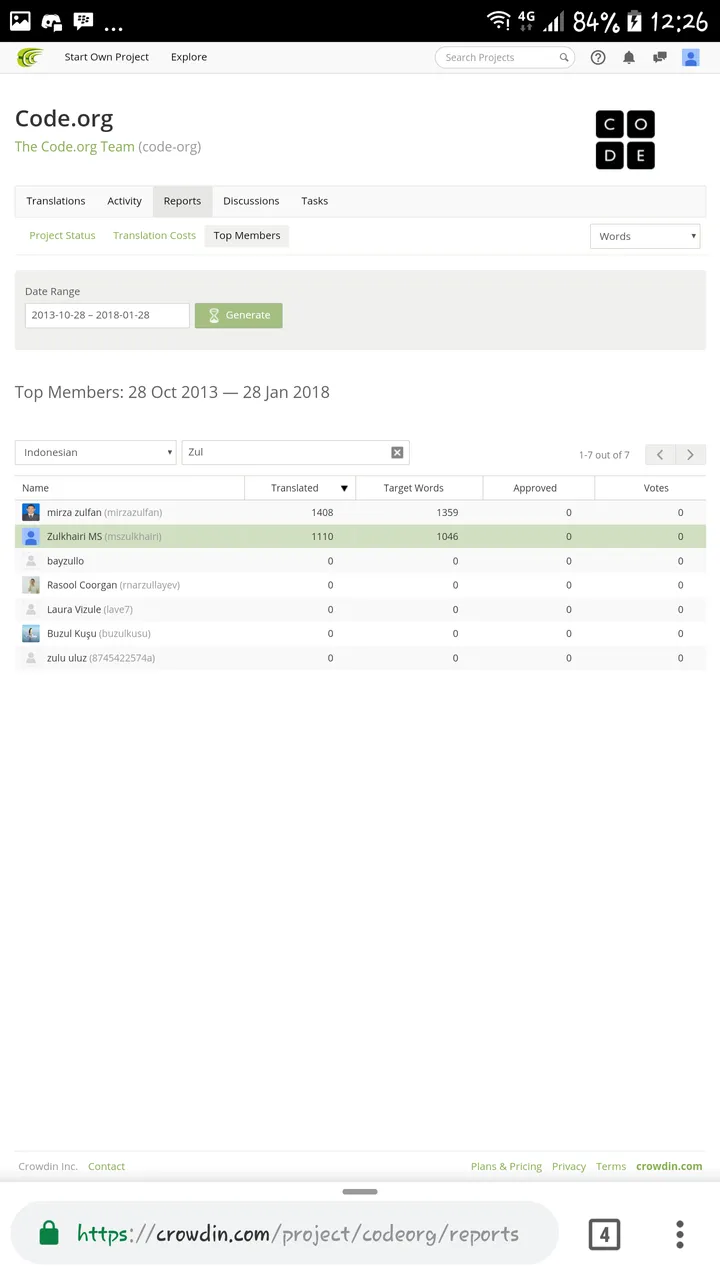The height and width of the screenshot is (1280, 720).
Task: Switch to the Translations tab
Action: point(56,201)
